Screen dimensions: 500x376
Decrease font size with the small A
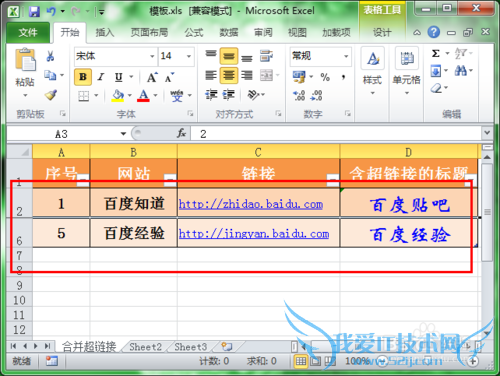point(169,77)
